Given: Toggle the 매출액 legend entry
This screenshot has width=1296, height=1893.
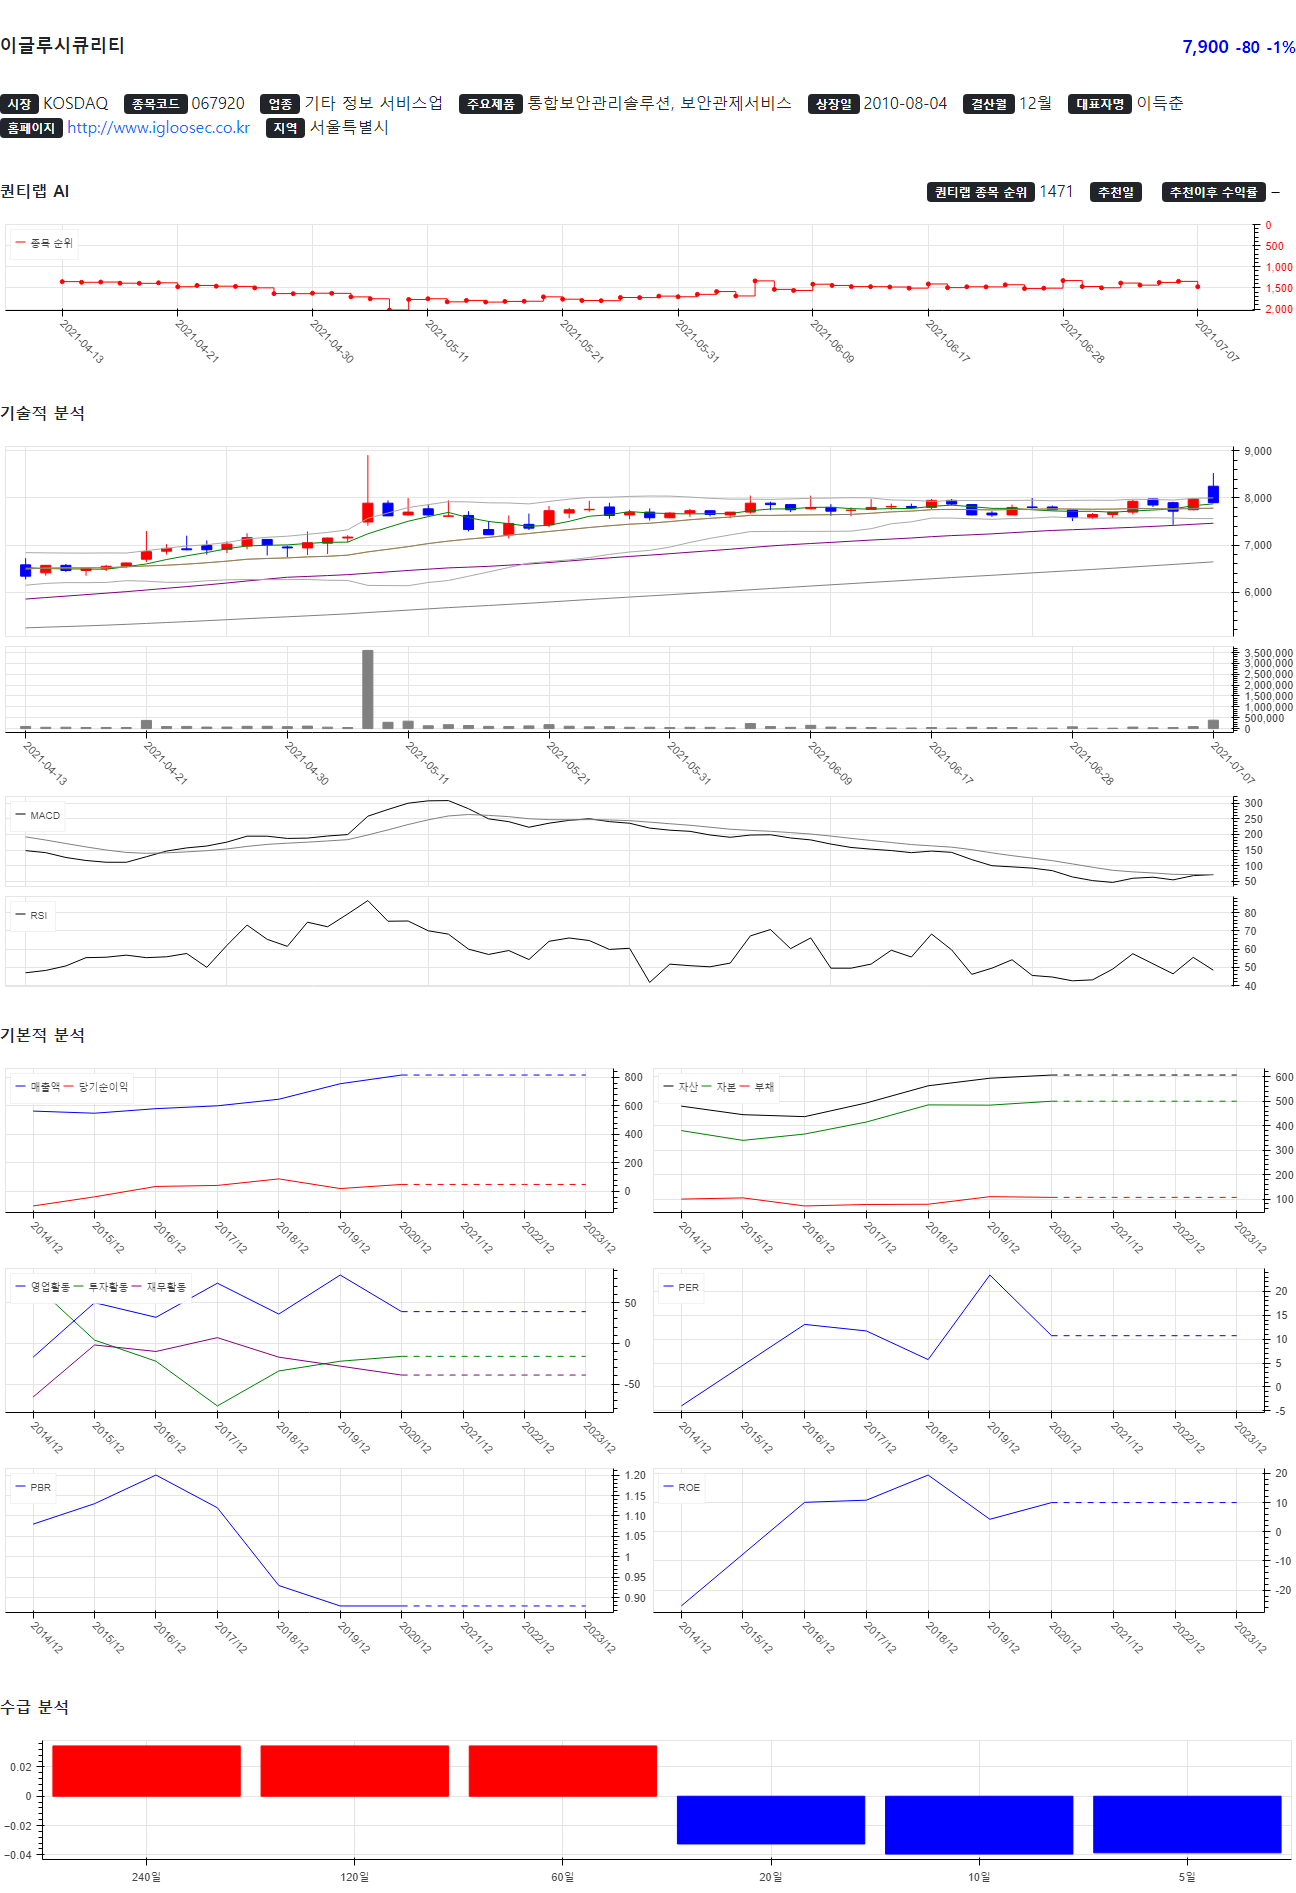Looking at the screenshot, I should click(38, 1086).
